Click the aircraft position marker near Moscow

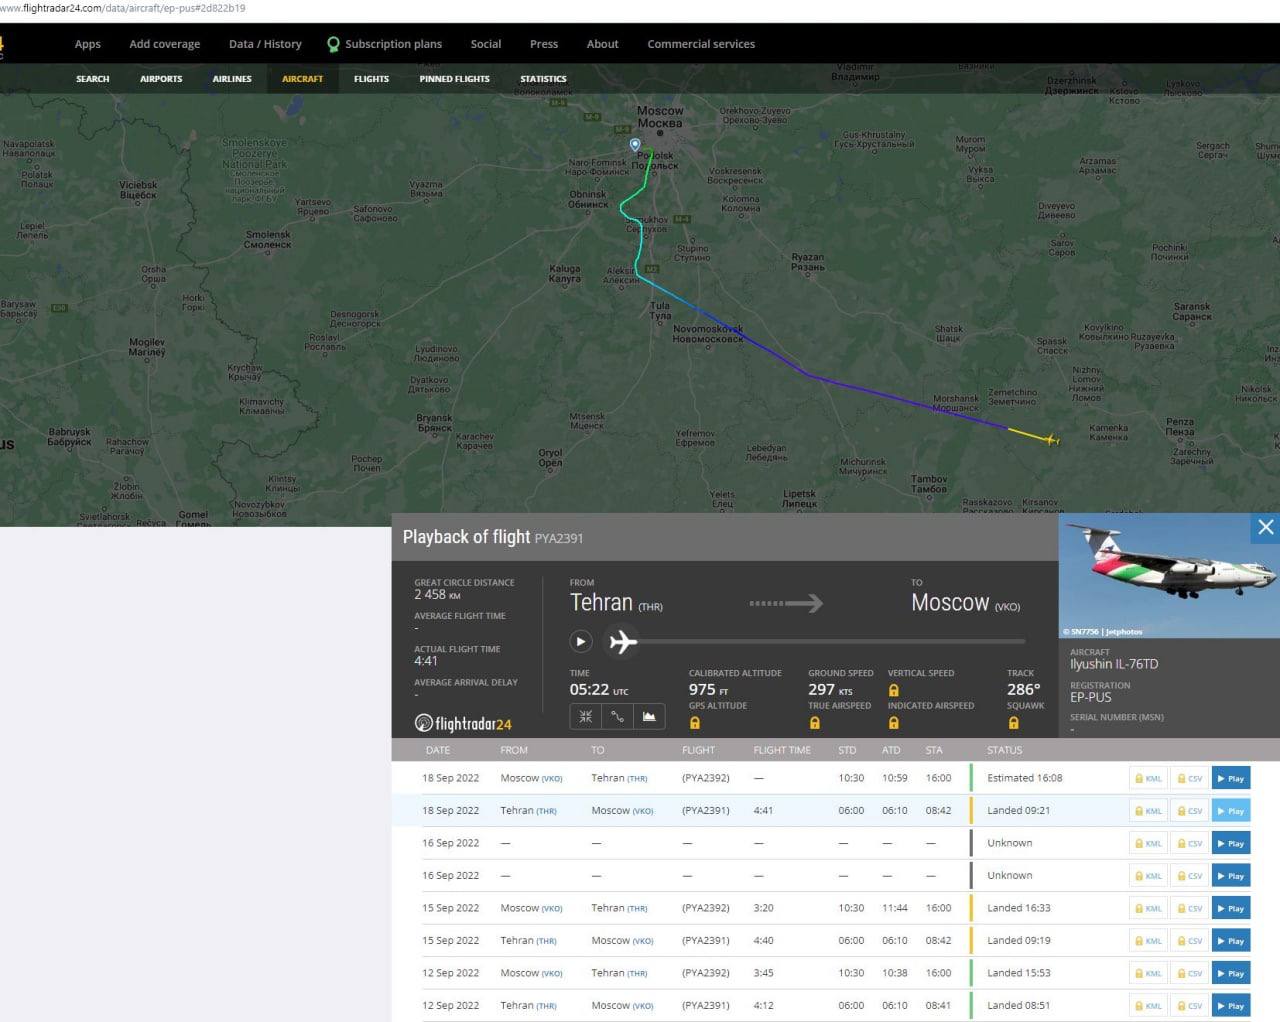(x=635, y=145)
